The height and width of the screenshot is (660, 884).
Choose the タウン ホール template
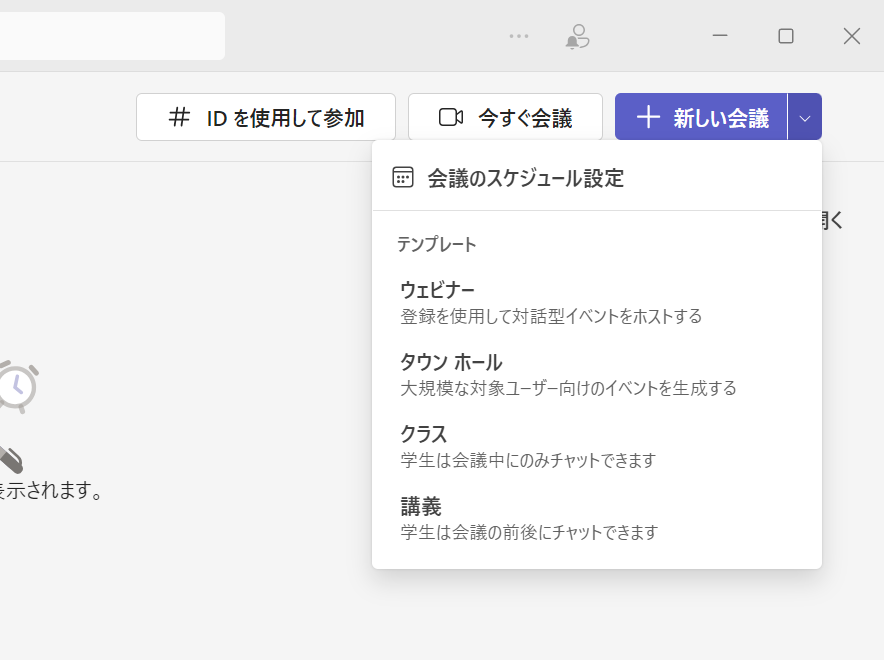click(x=596, y=374)
